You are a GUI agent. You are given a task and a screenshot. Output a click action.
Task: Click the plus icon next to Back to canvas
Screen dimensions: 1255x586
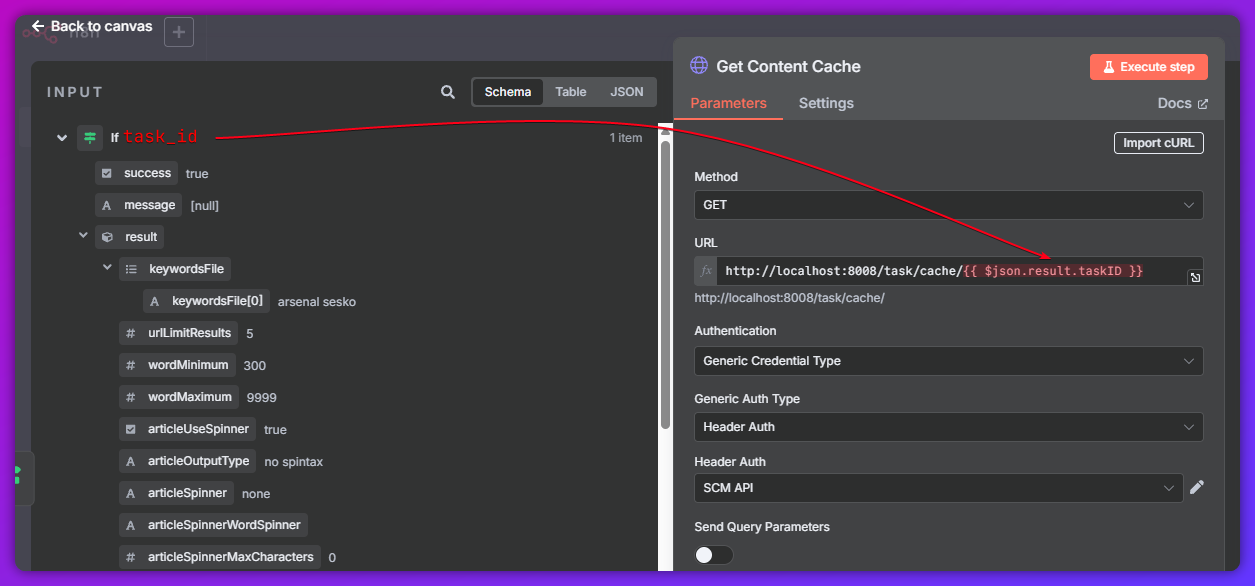(x=179, y=32)
